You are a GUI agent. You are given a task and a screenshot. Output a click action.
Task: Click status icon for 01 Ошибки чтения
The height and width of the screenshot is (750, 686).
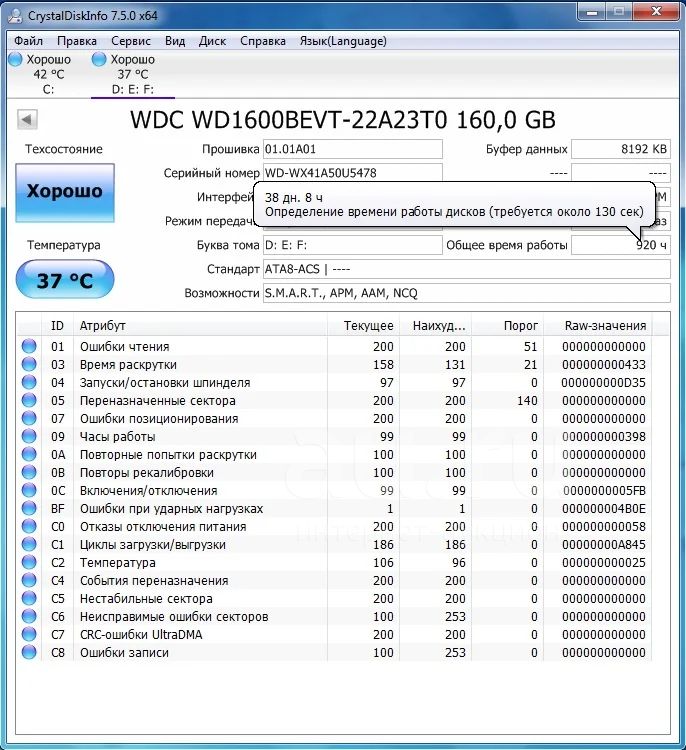point(29,346)
